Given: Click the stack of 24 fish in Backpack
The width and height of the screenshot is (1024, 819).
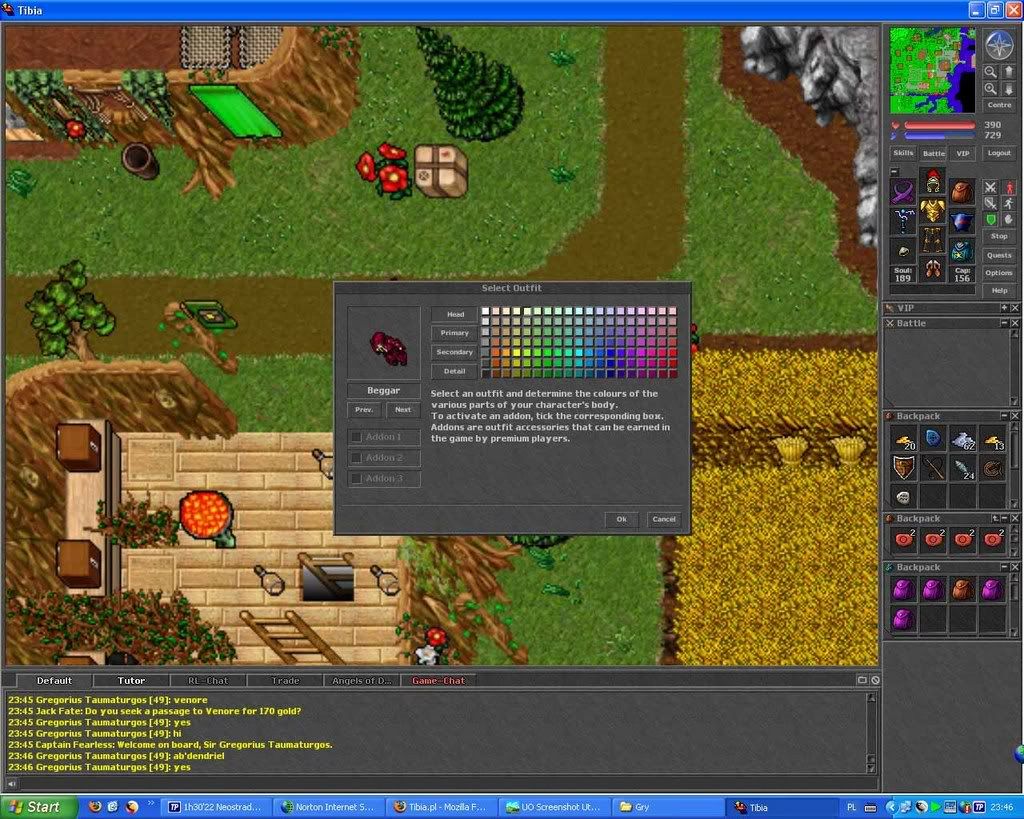Looking at the screenshot, I should [x=963, y=468].
